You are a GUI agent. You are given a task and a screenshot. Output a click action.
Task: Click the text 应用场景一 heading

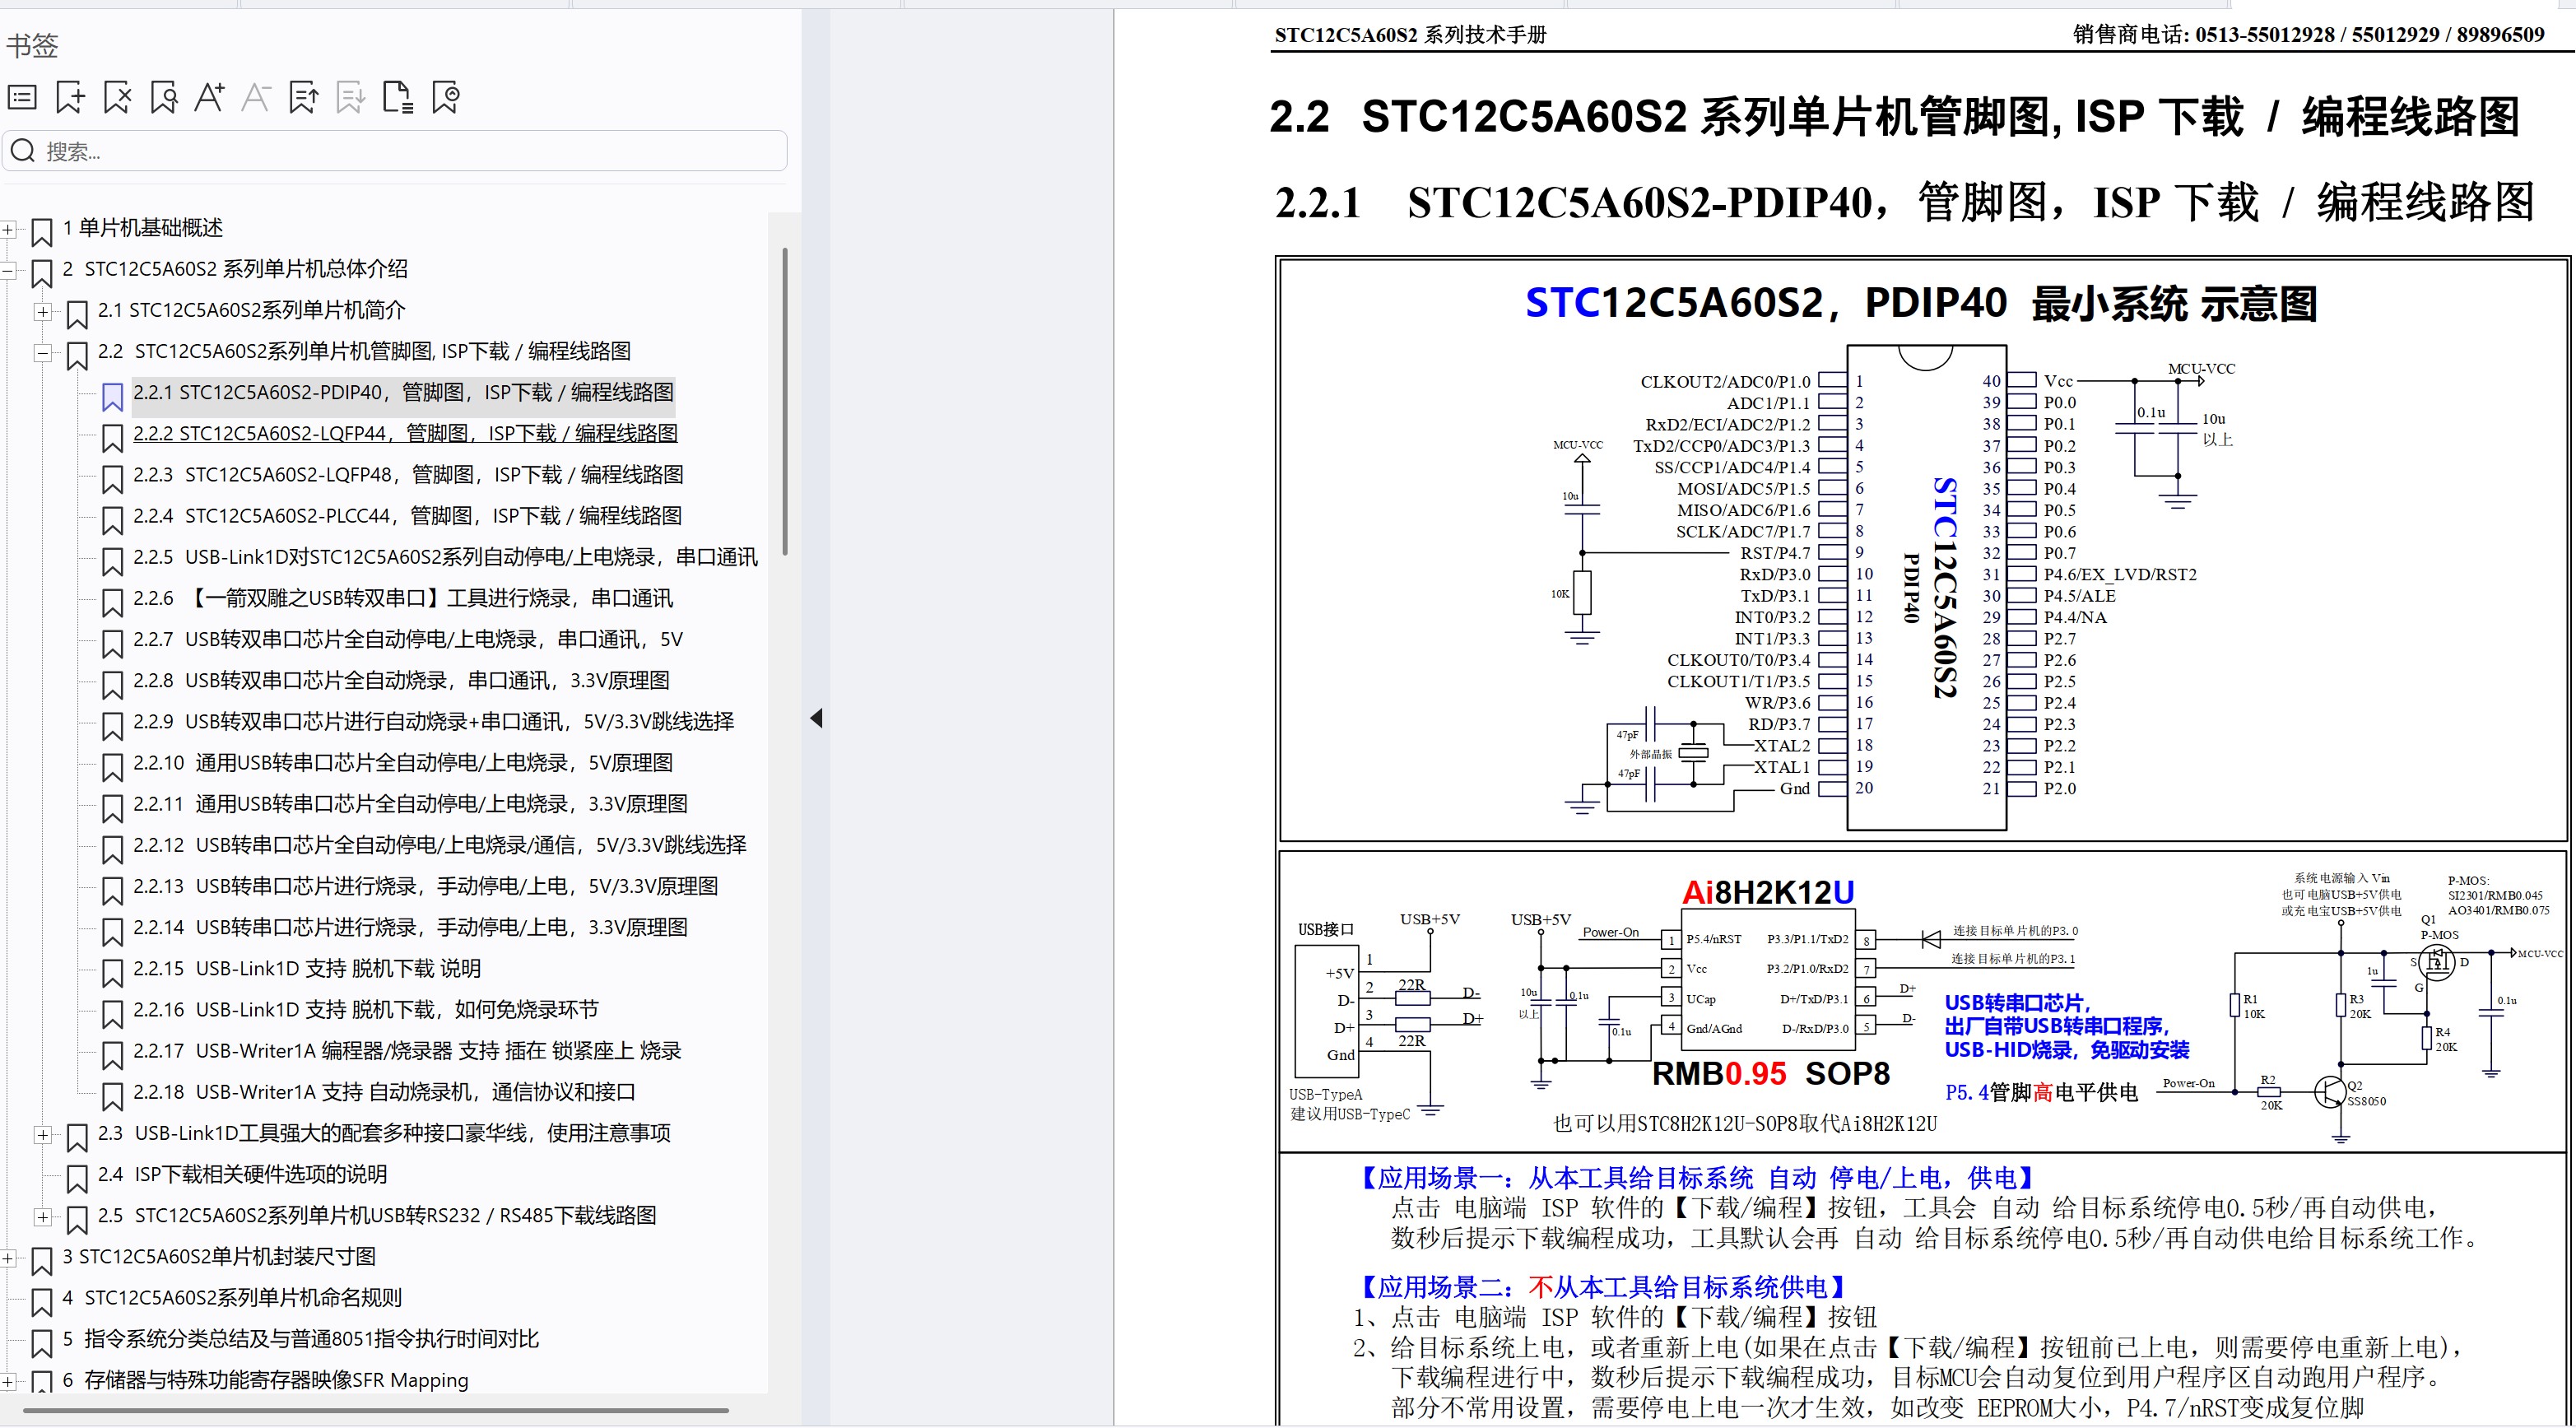click(1696, 1178)
